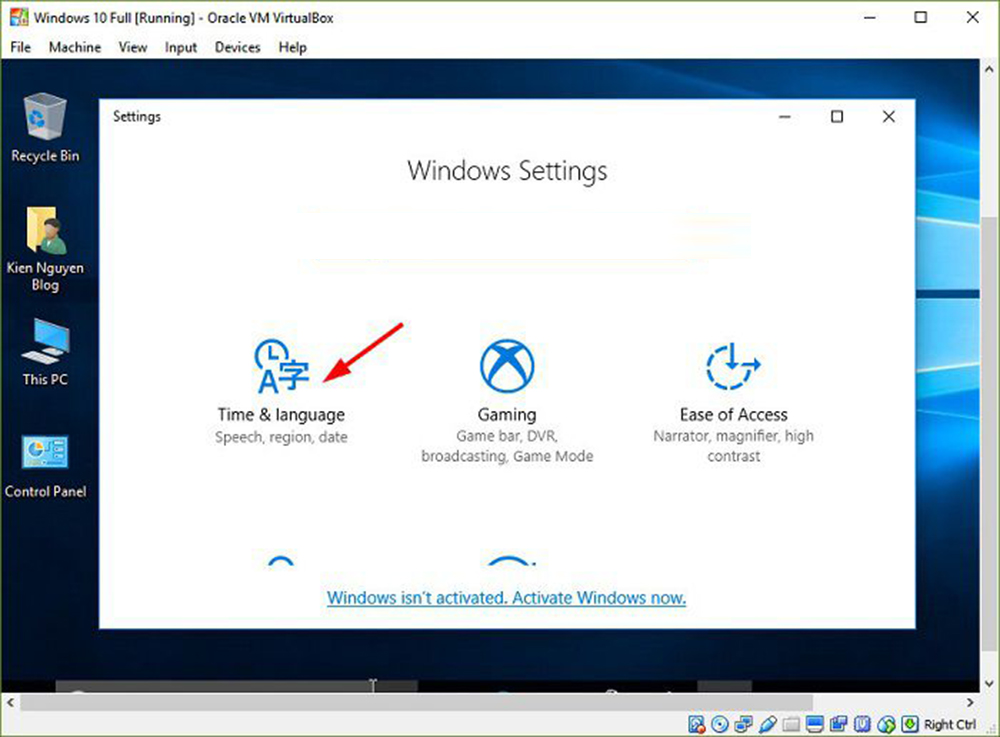This screenshot has width=1000, height=737.
Task: Click Ease of Access label
Action: pos(733,415)
